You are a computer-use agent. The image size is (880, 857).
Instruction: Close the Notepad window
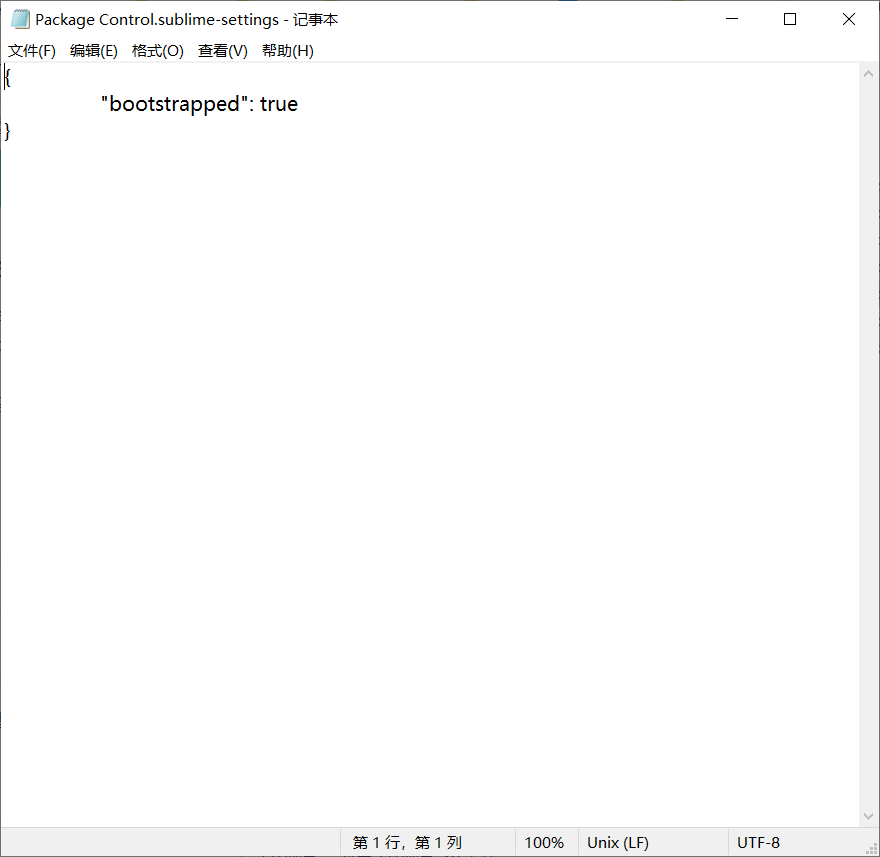click(849, 19)
